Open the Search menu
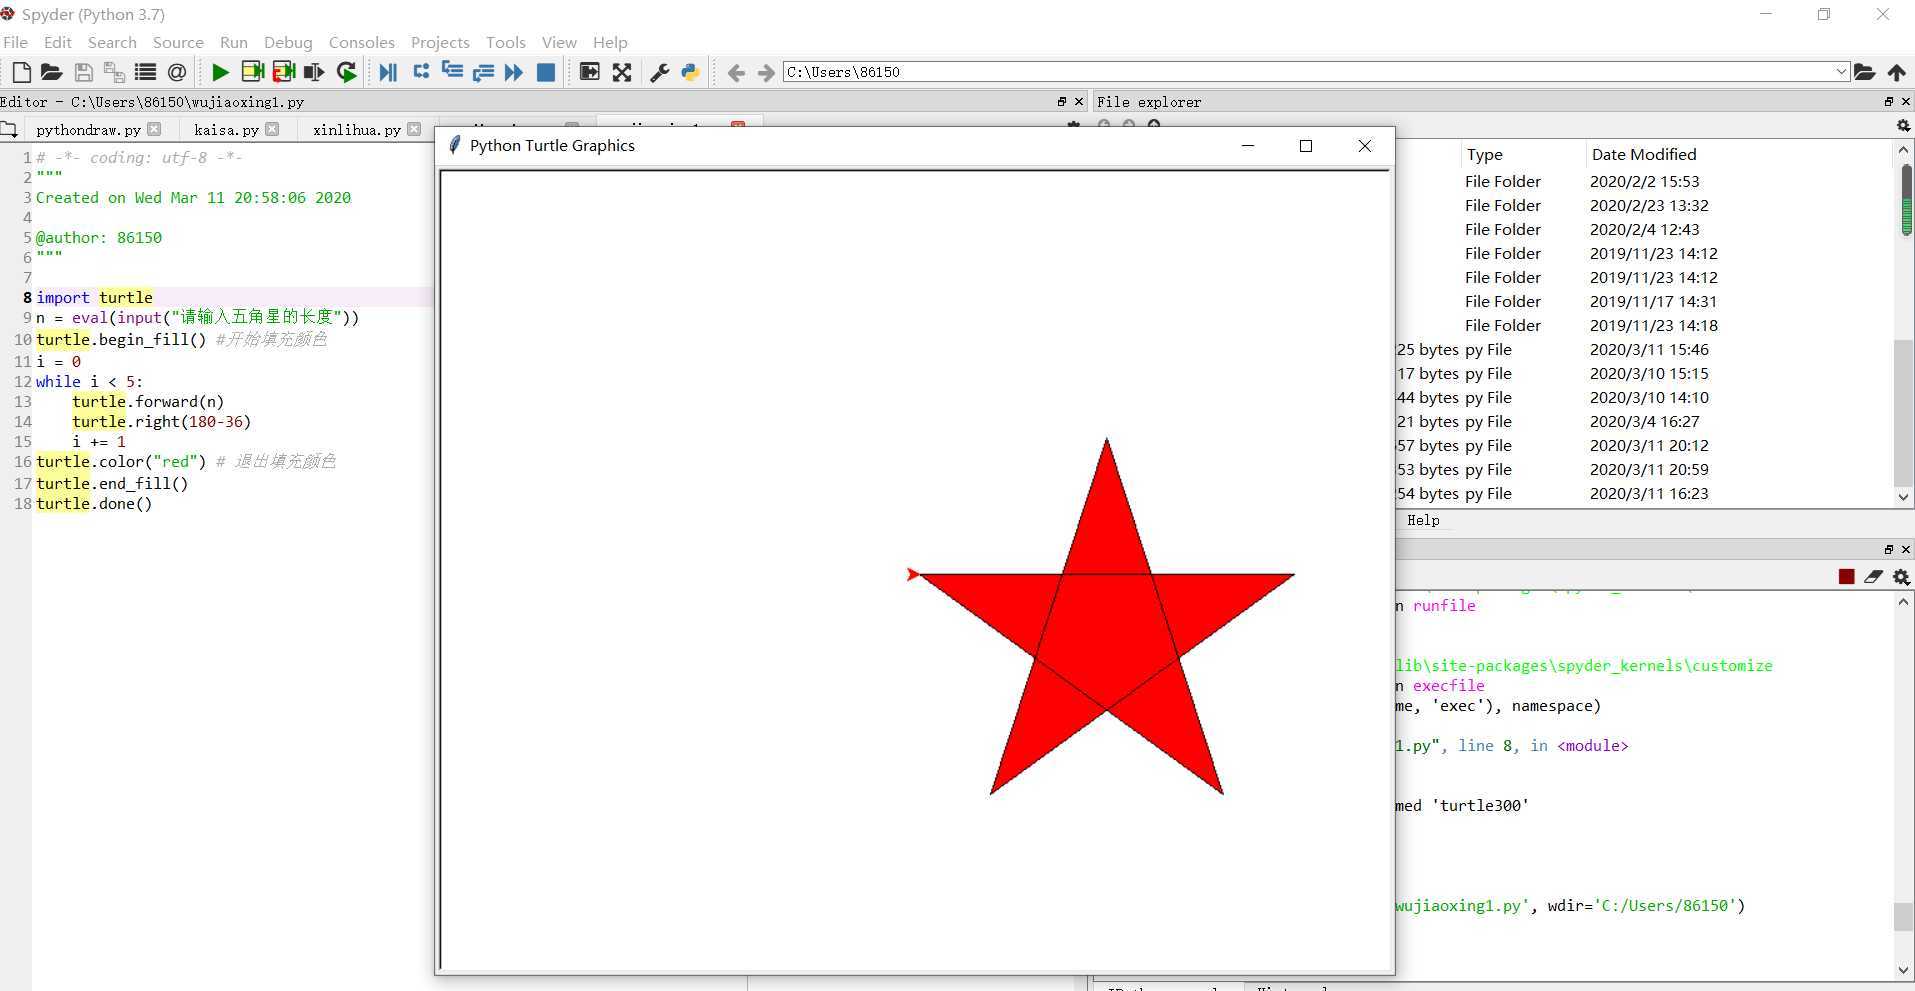 tap(112, 42)
